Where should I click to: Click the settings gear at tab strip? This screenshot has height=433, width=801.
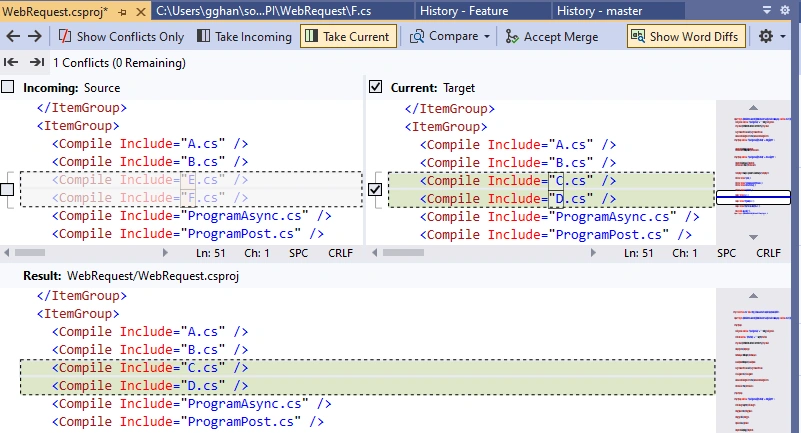point(785,10)
